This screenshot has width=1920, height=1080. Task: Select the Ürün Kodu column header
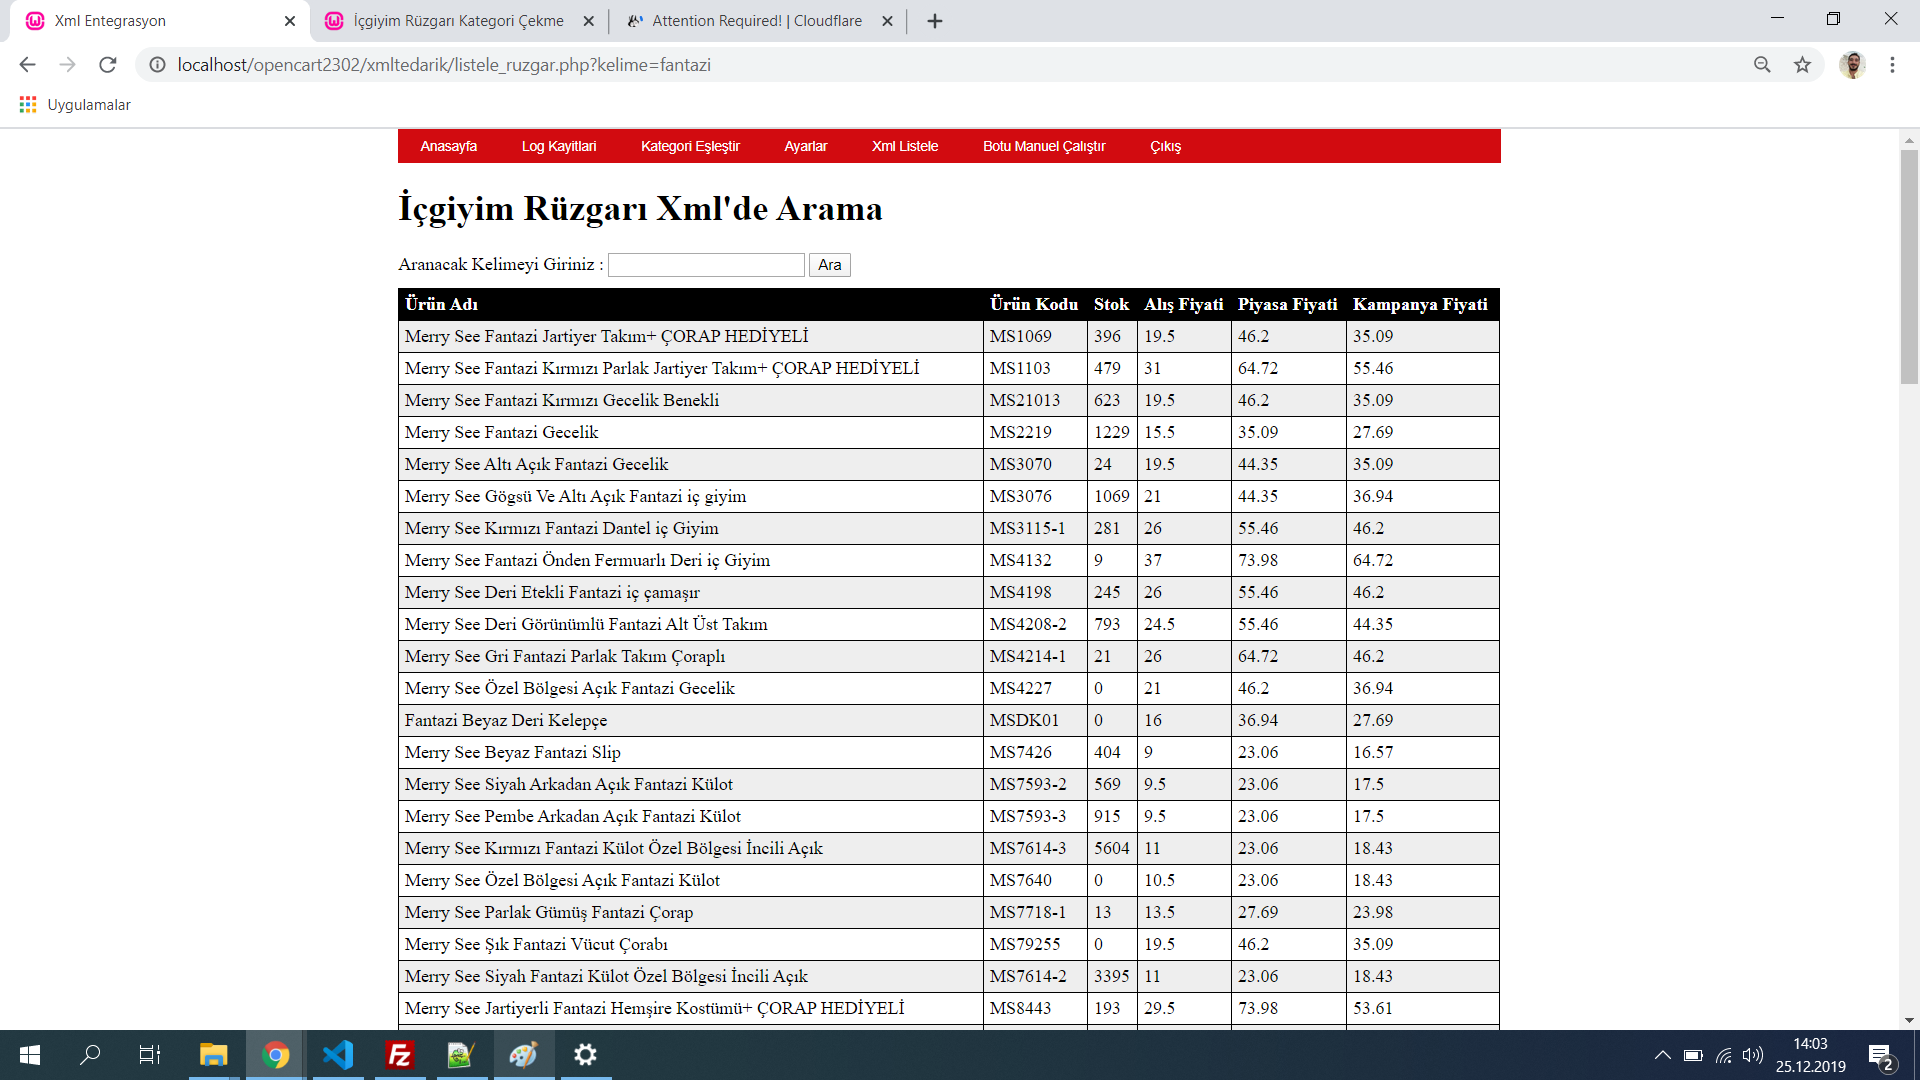[x=1034, y=305]
